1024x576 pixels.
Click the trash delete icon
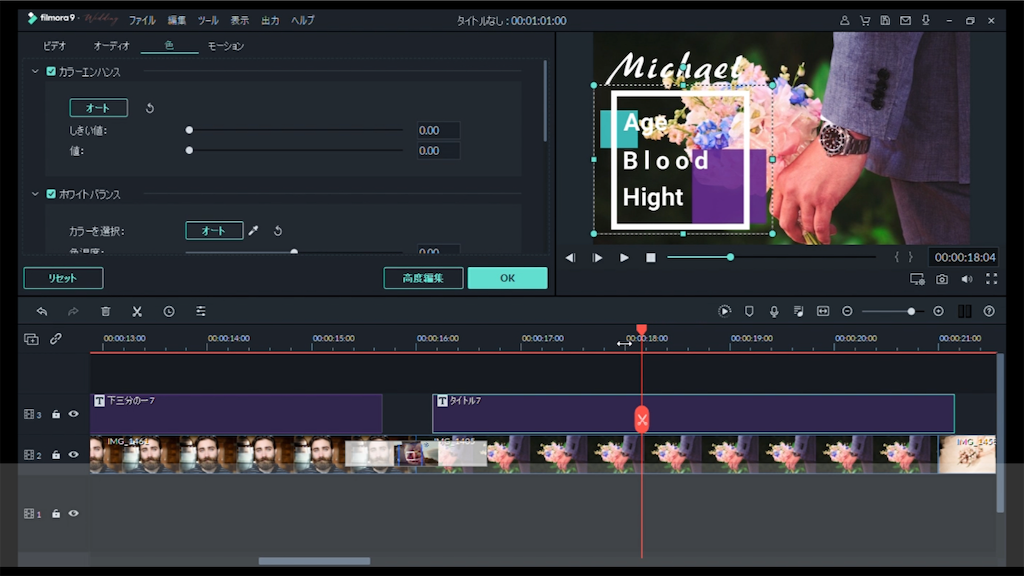(x=105, y=312)
